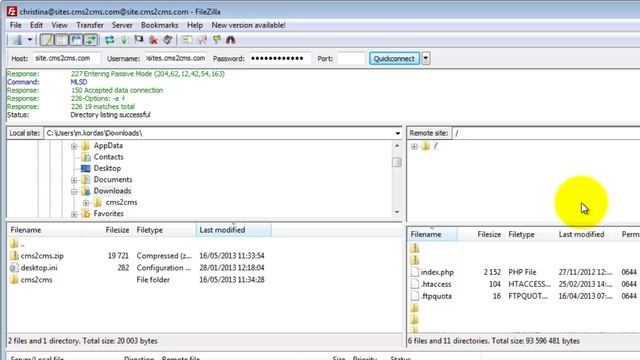The width and height of the screenshot is (640, 360).
Task: Toggle transfer queue display
Action: [x=91, y=40]
